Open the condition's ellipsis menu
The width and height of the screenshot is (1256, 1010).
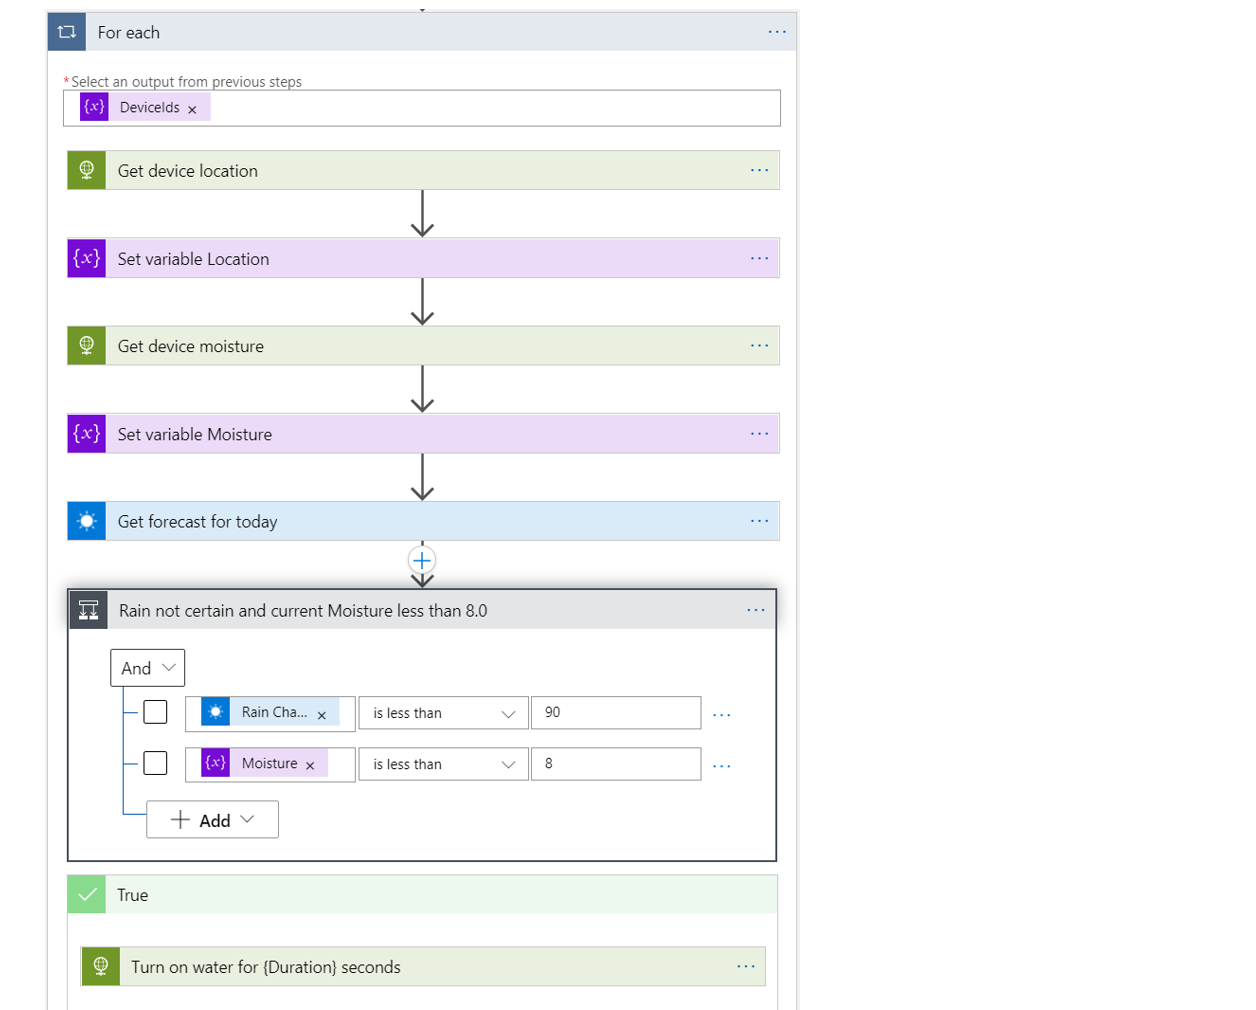(756, 610)
